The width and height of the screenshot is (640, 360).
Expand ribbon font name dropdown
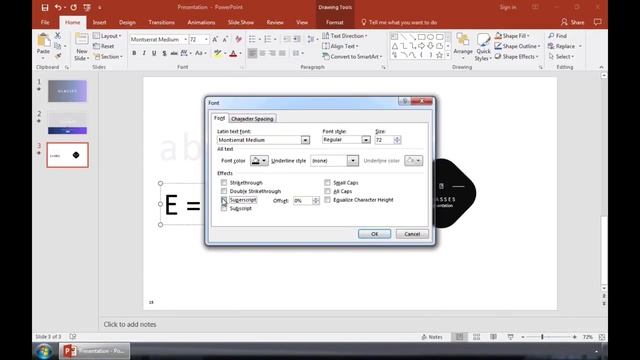tap(185, 39)
